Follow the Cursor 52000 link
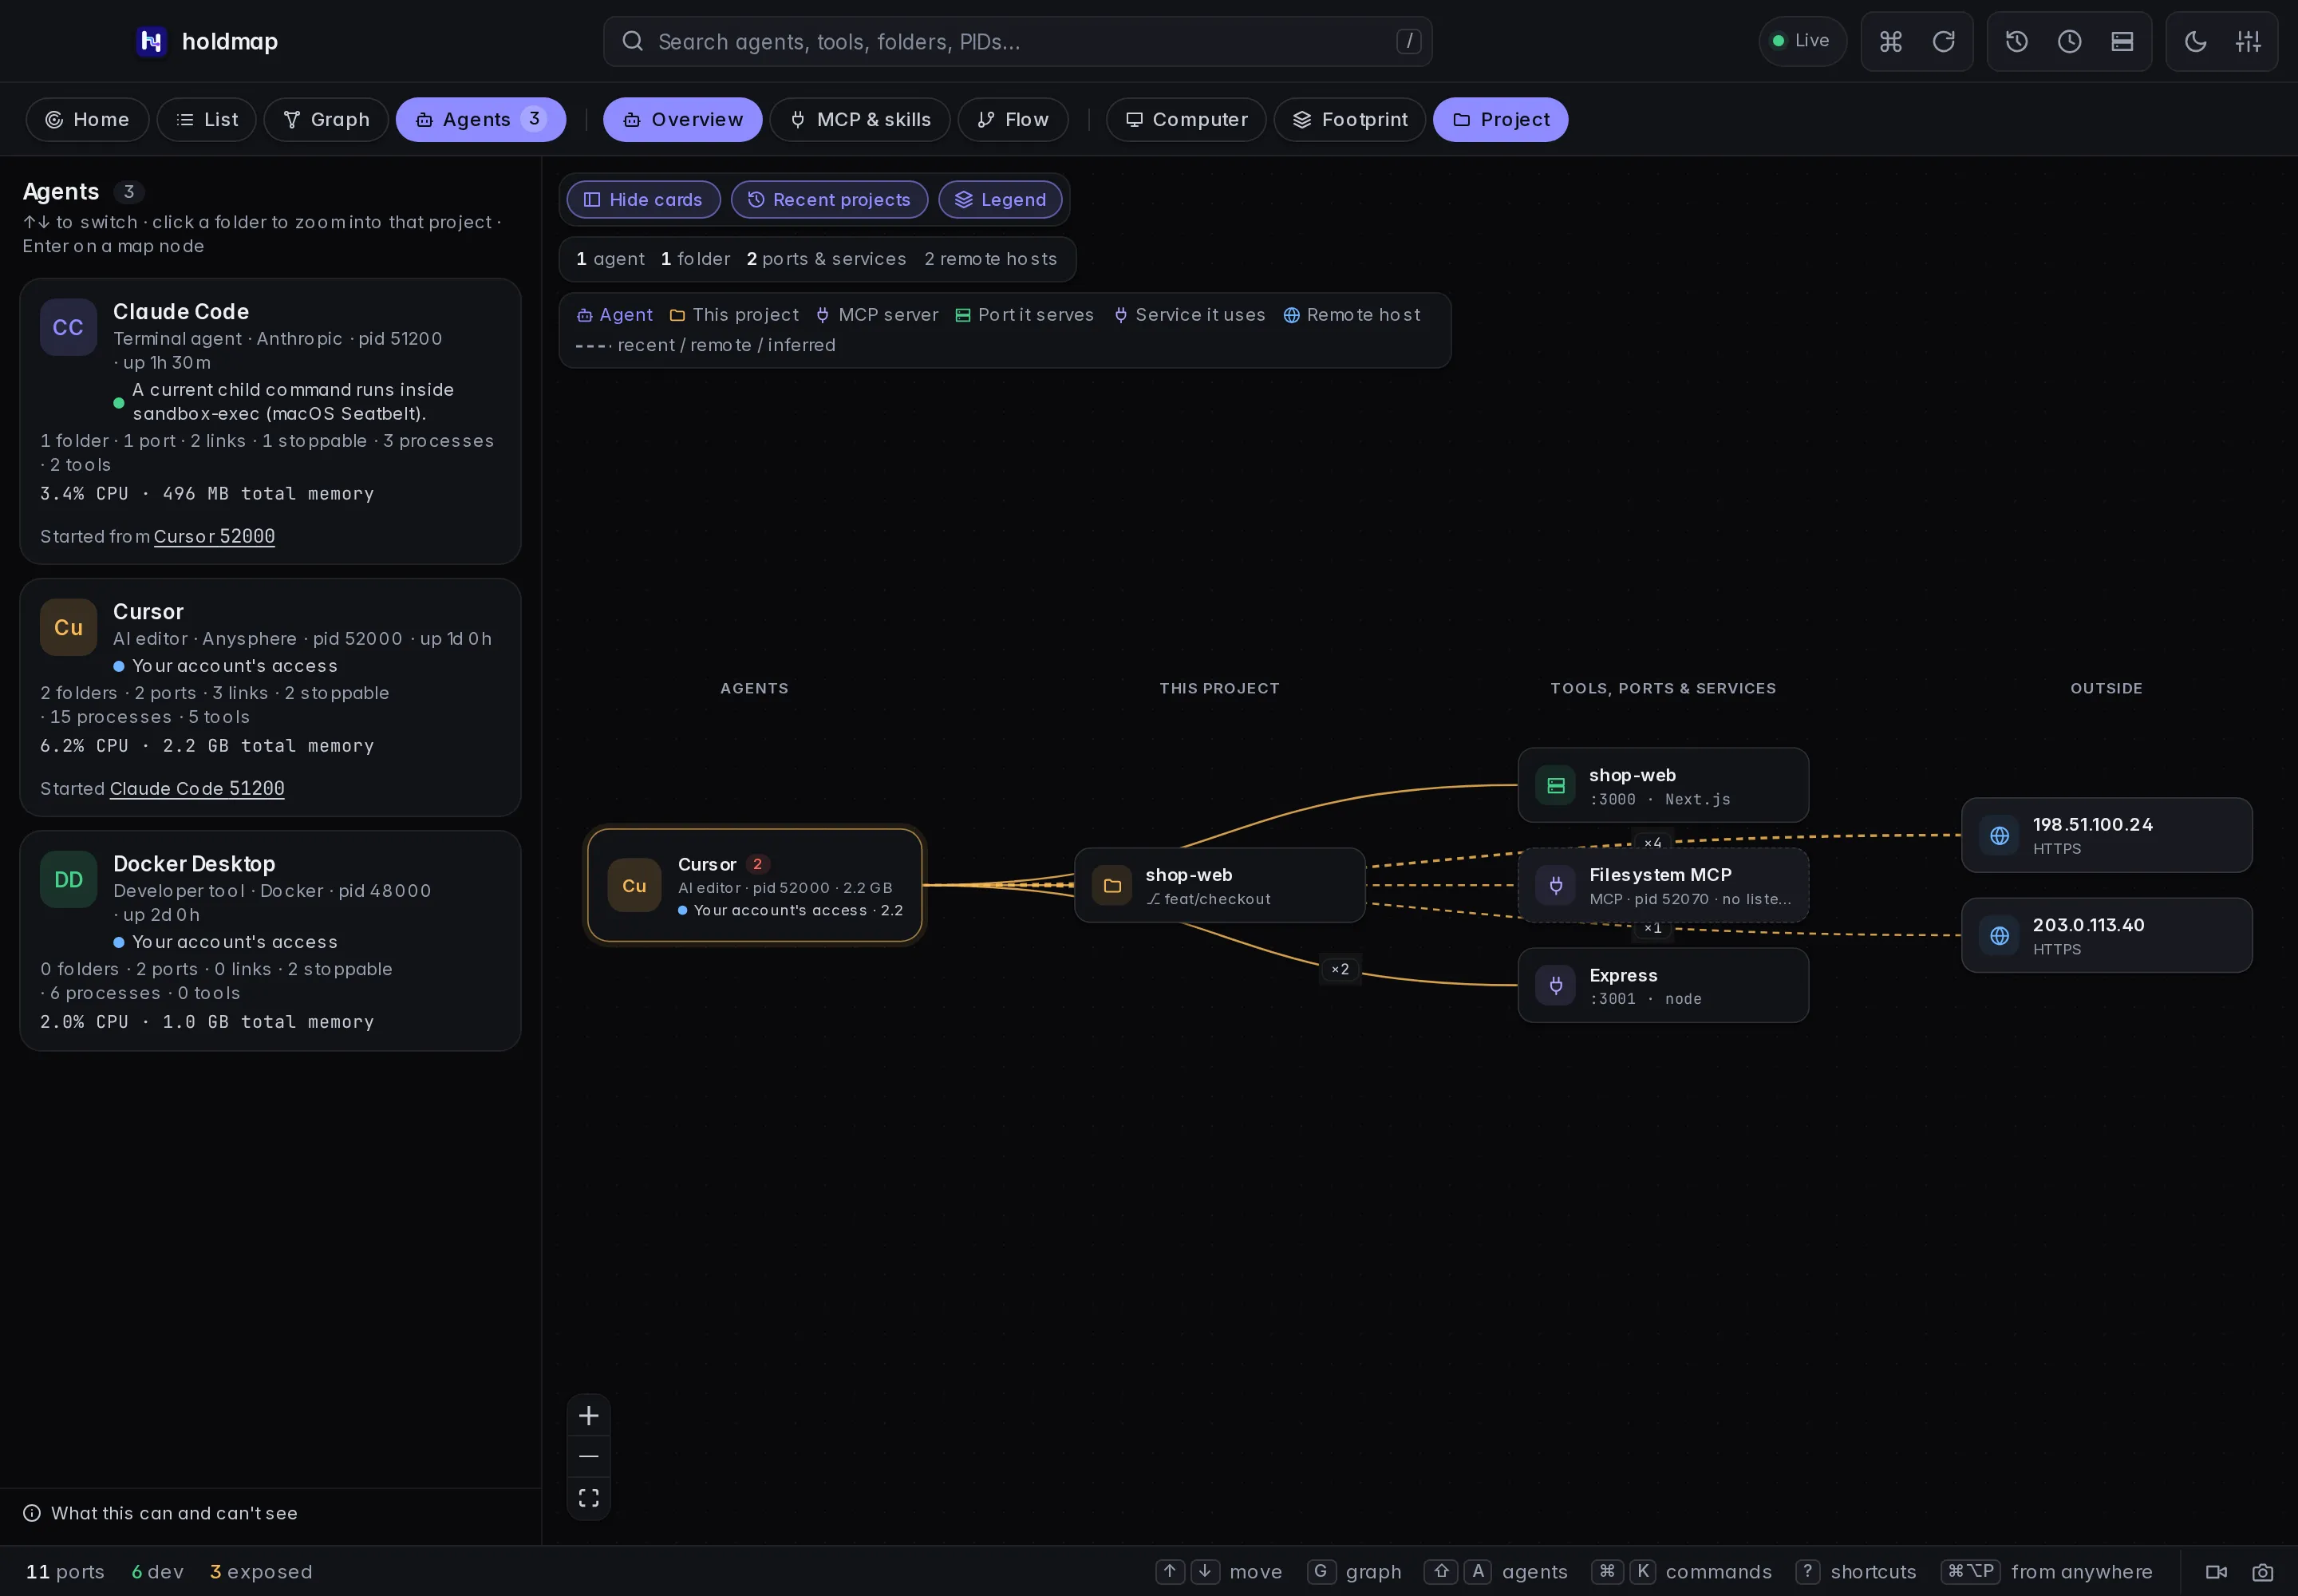2298x1596 pixels. [214, 536]
